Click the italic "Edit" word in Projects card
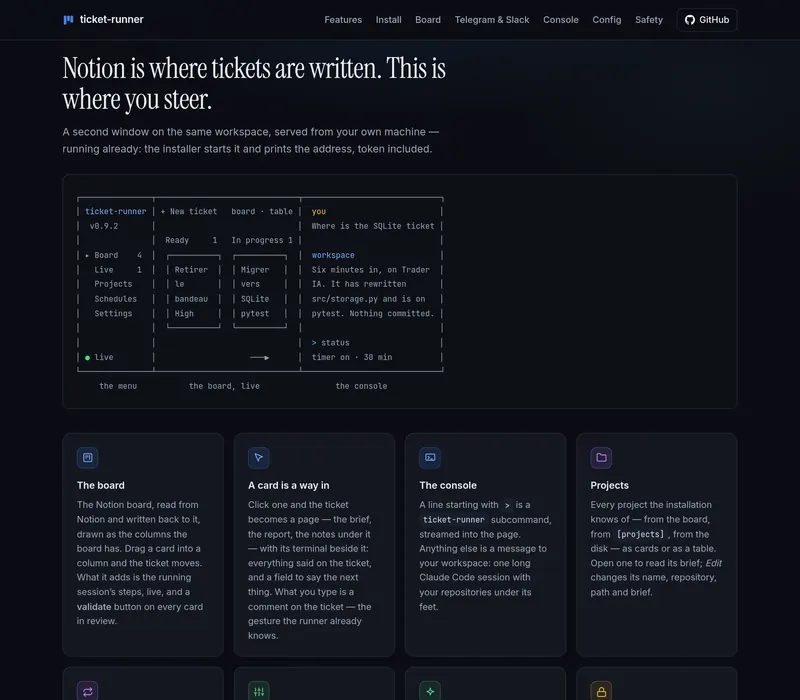800x700 pixels. pyautogui.click(x=714, y=563)
